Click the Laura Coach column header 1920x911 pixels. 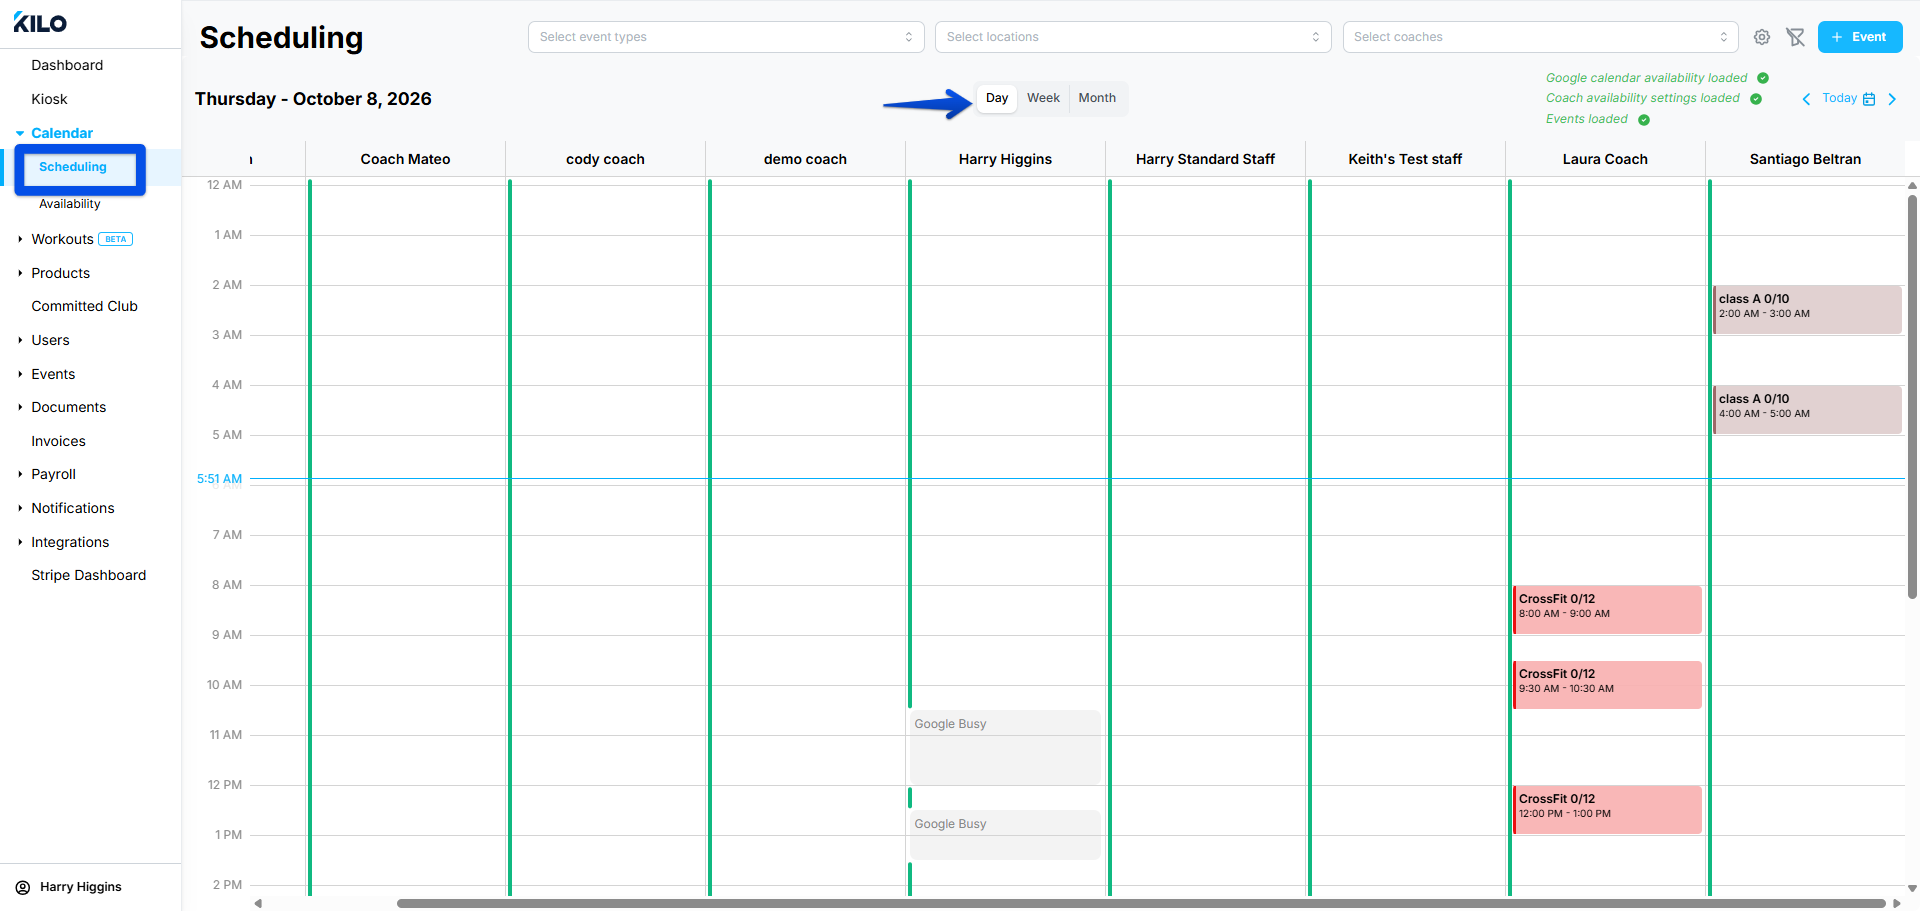click(x=1605, y=159)
